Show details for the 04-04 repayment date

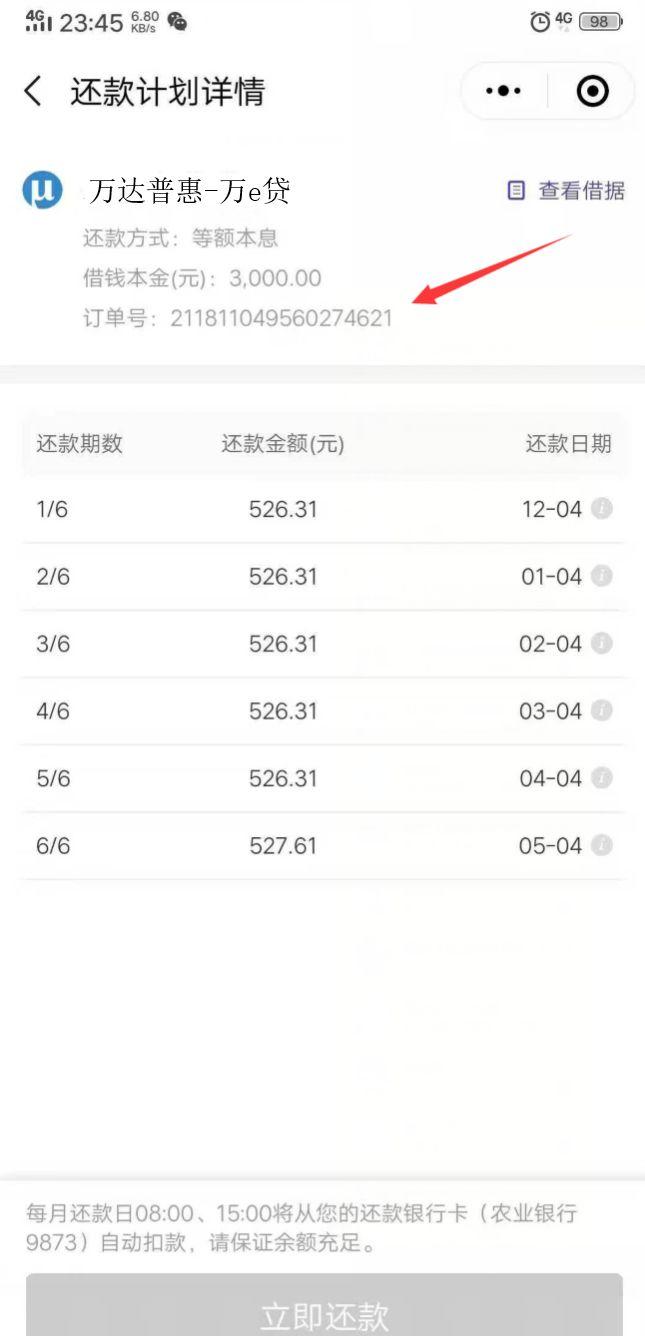coord(601,778)
